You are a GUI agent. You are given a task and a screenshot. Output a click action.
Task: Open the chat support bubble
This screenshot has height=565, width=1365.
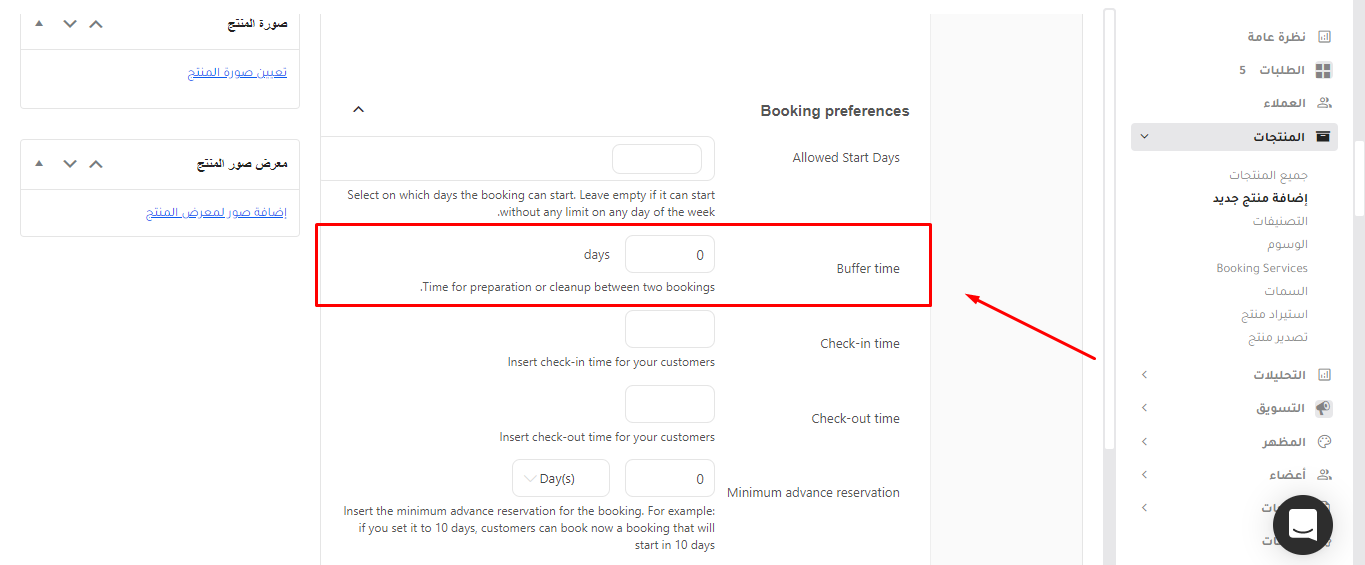tap(1303, 525)
